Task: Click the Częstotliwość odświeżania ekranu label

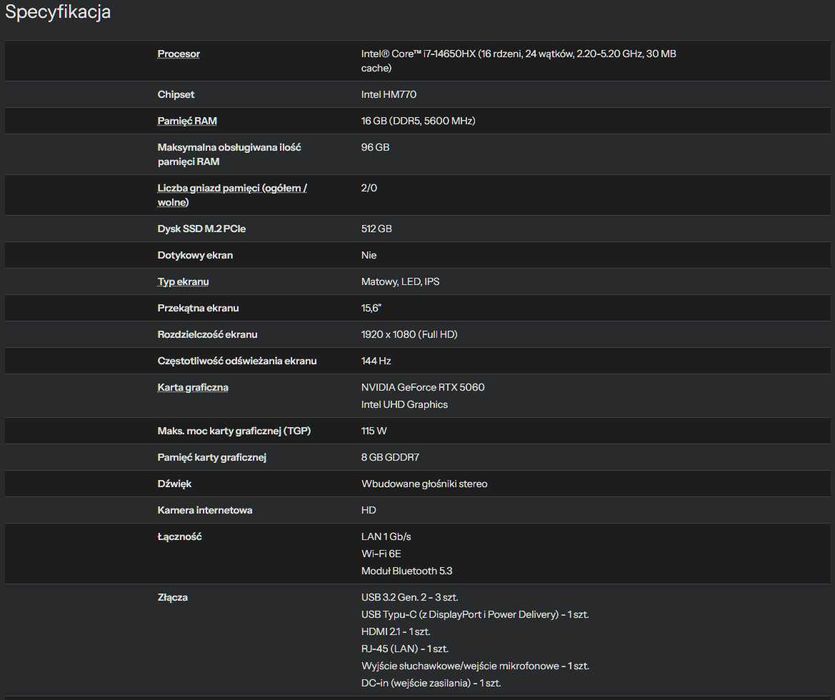Action: pyautogui.click(x=237, y=361)
